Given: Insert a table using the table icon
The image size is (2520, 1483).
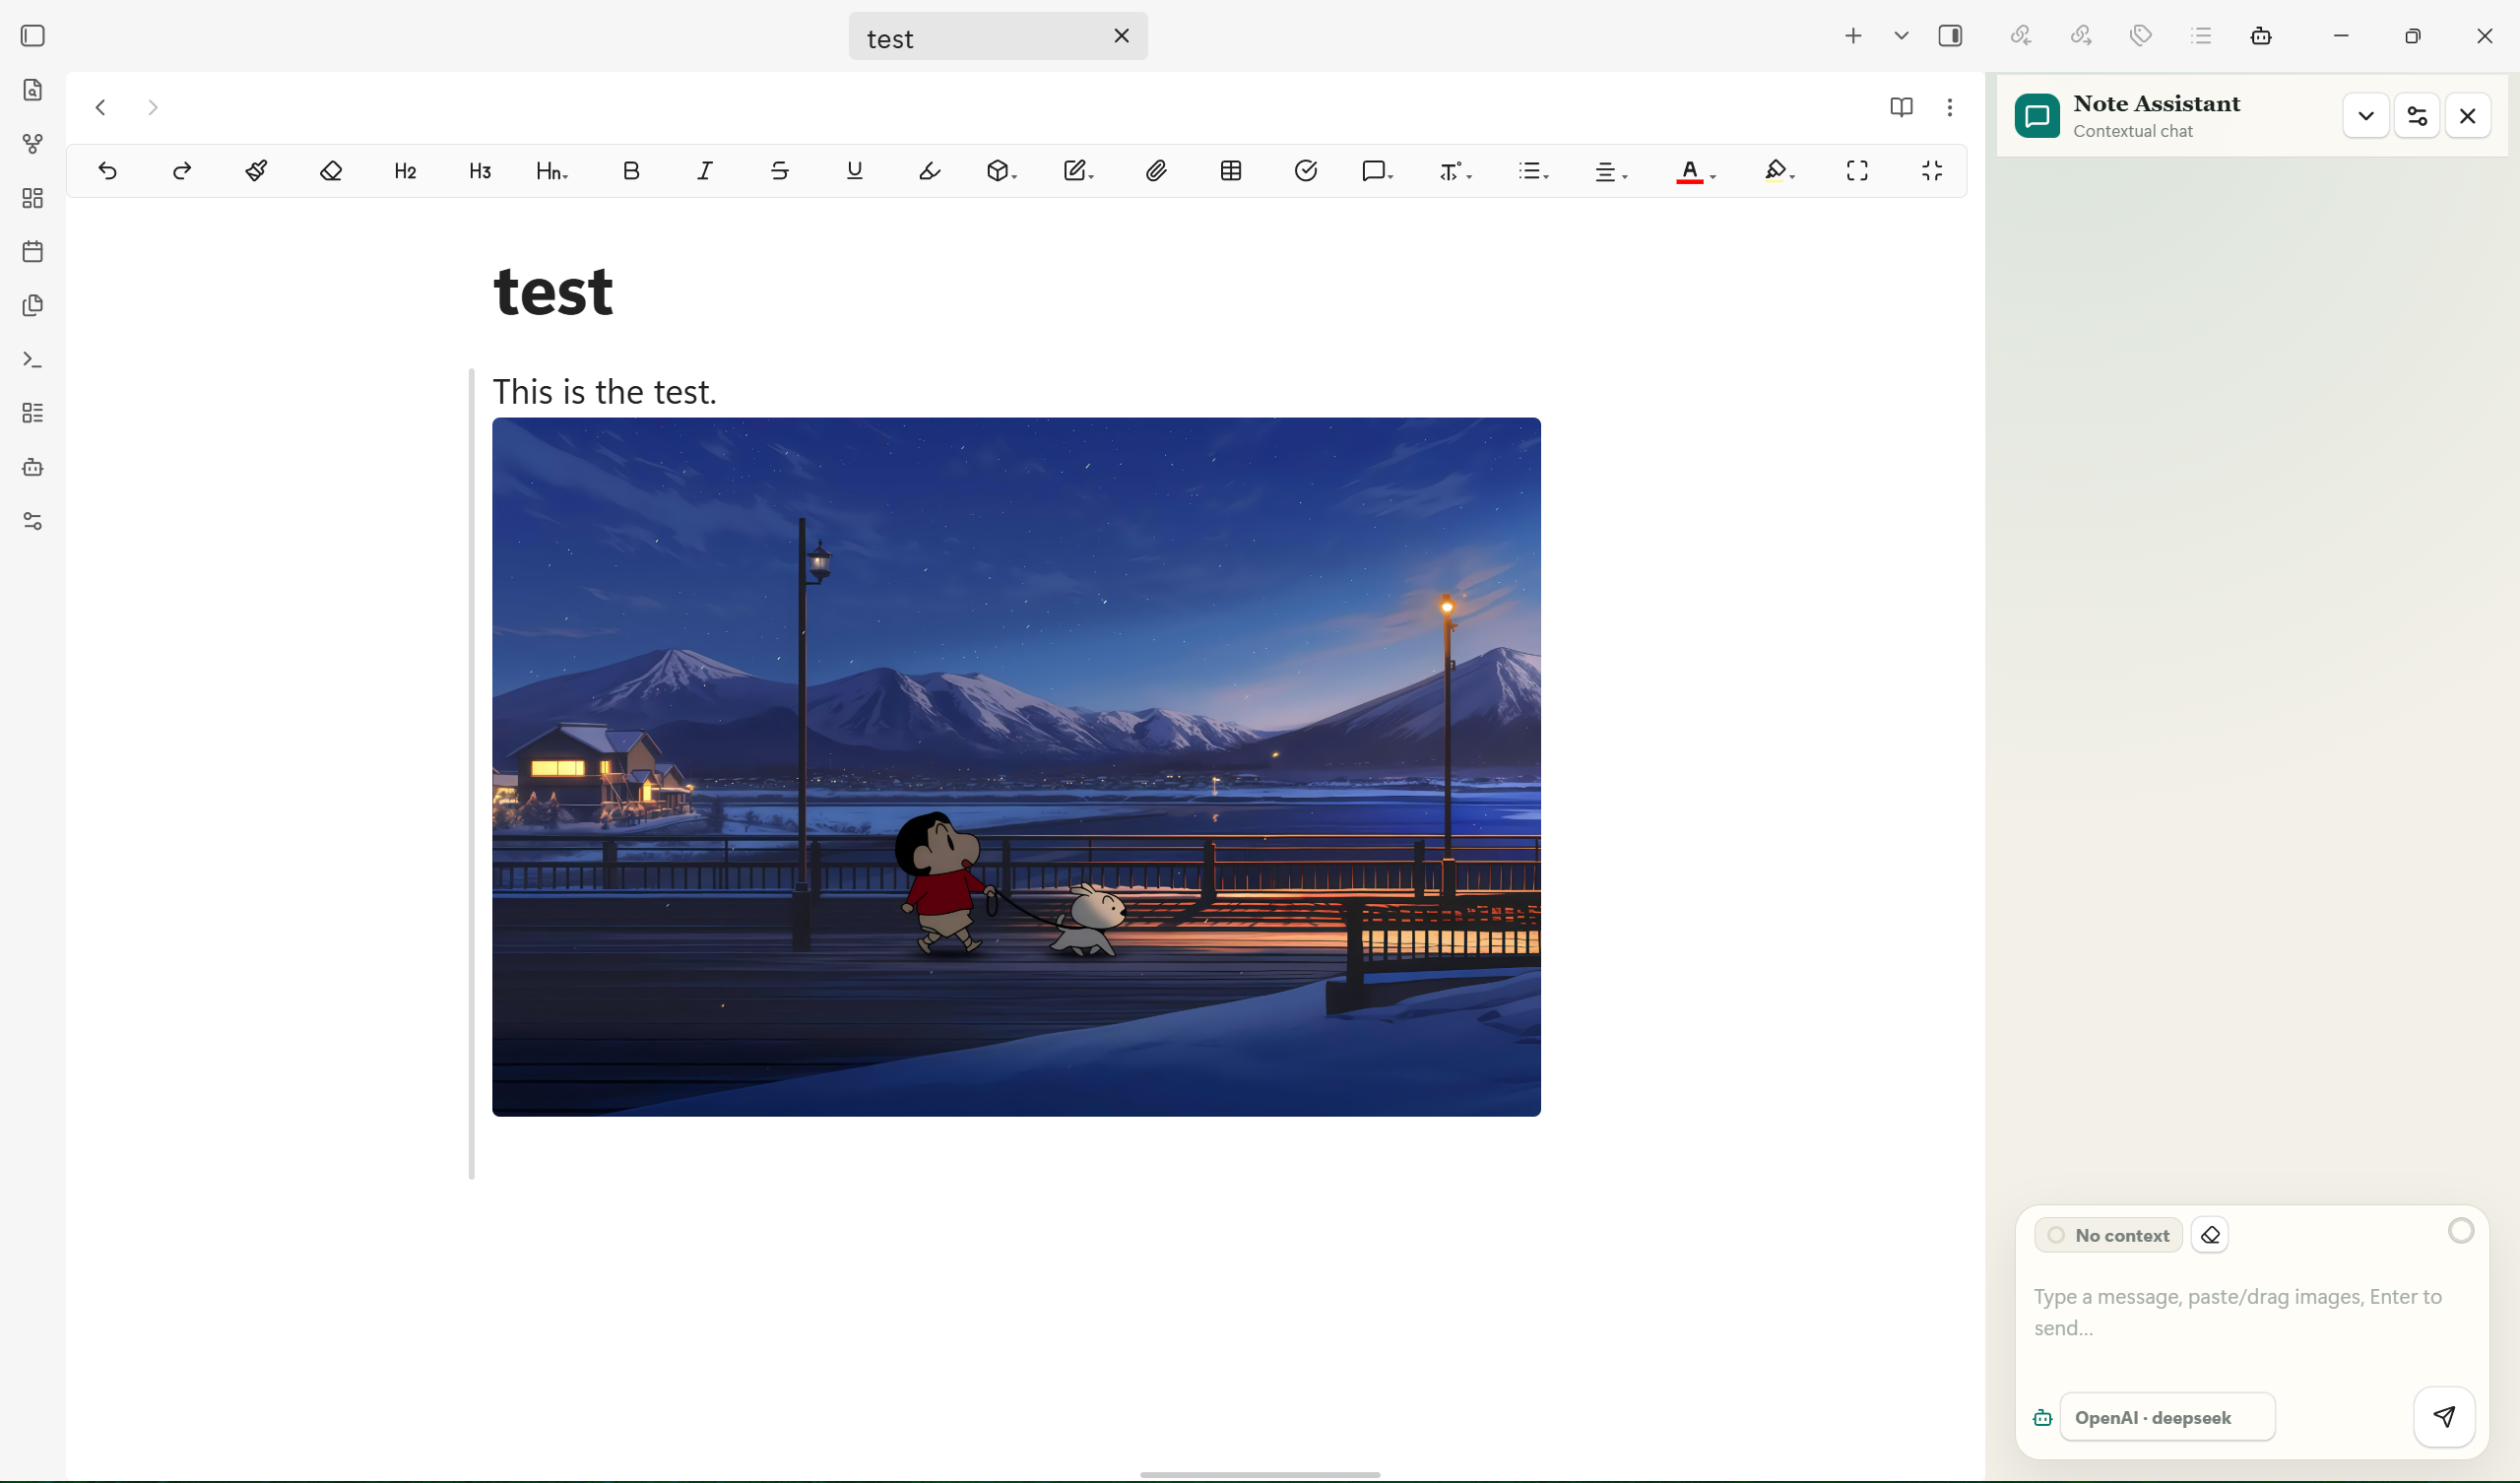Looking at the screenshot, I should tap(1231, 171).
